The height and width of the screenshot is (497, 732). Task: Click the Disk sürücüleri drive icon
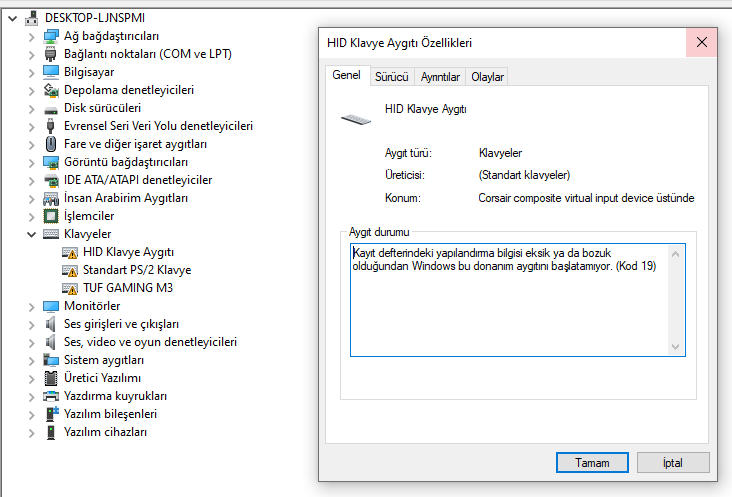tap(52, 108)
